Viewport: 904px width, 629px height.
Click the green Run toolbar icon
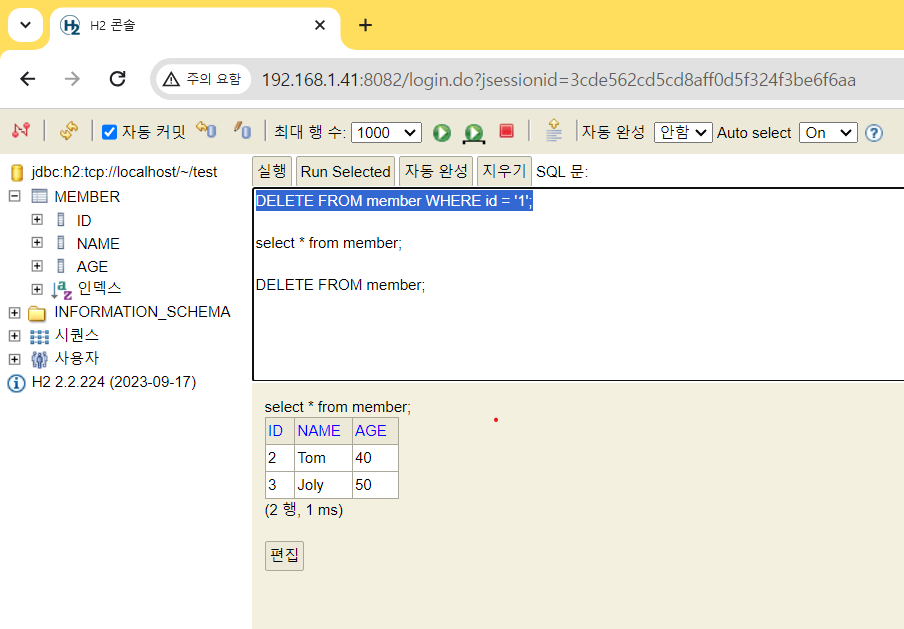click(442, 133)
